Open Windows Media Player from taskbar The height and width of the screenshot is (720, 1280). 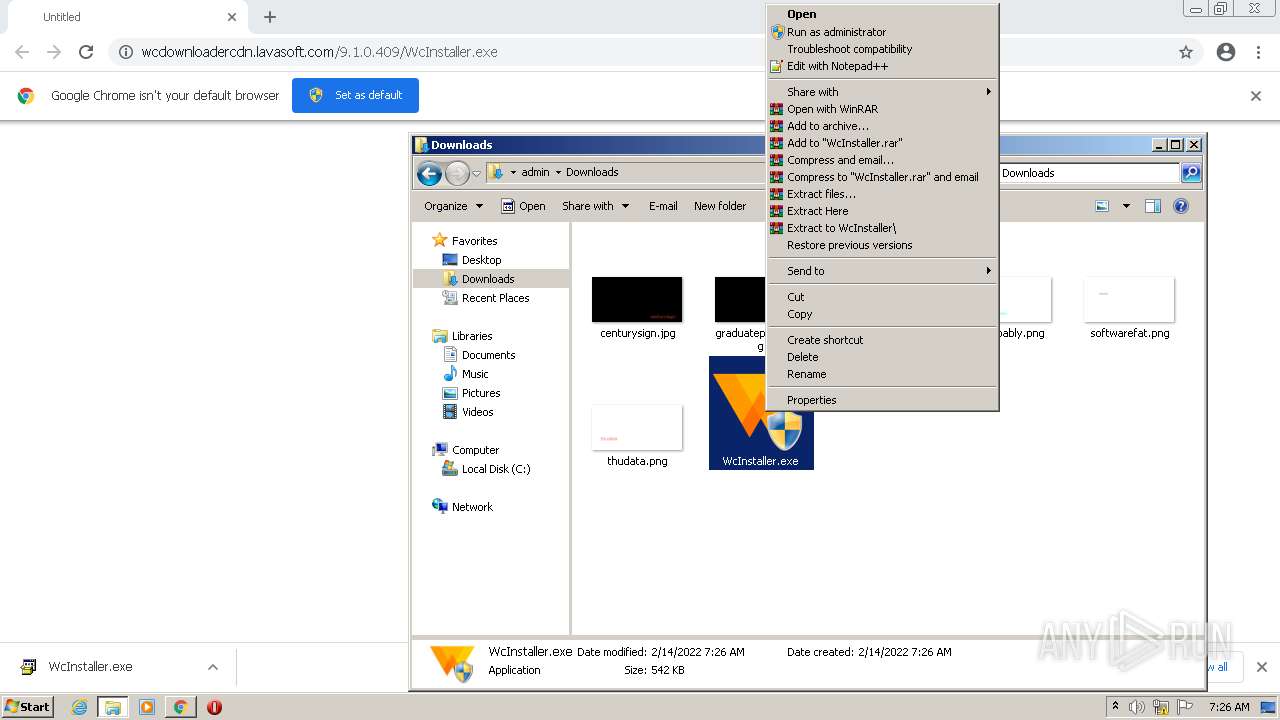(x=147, y=707)
